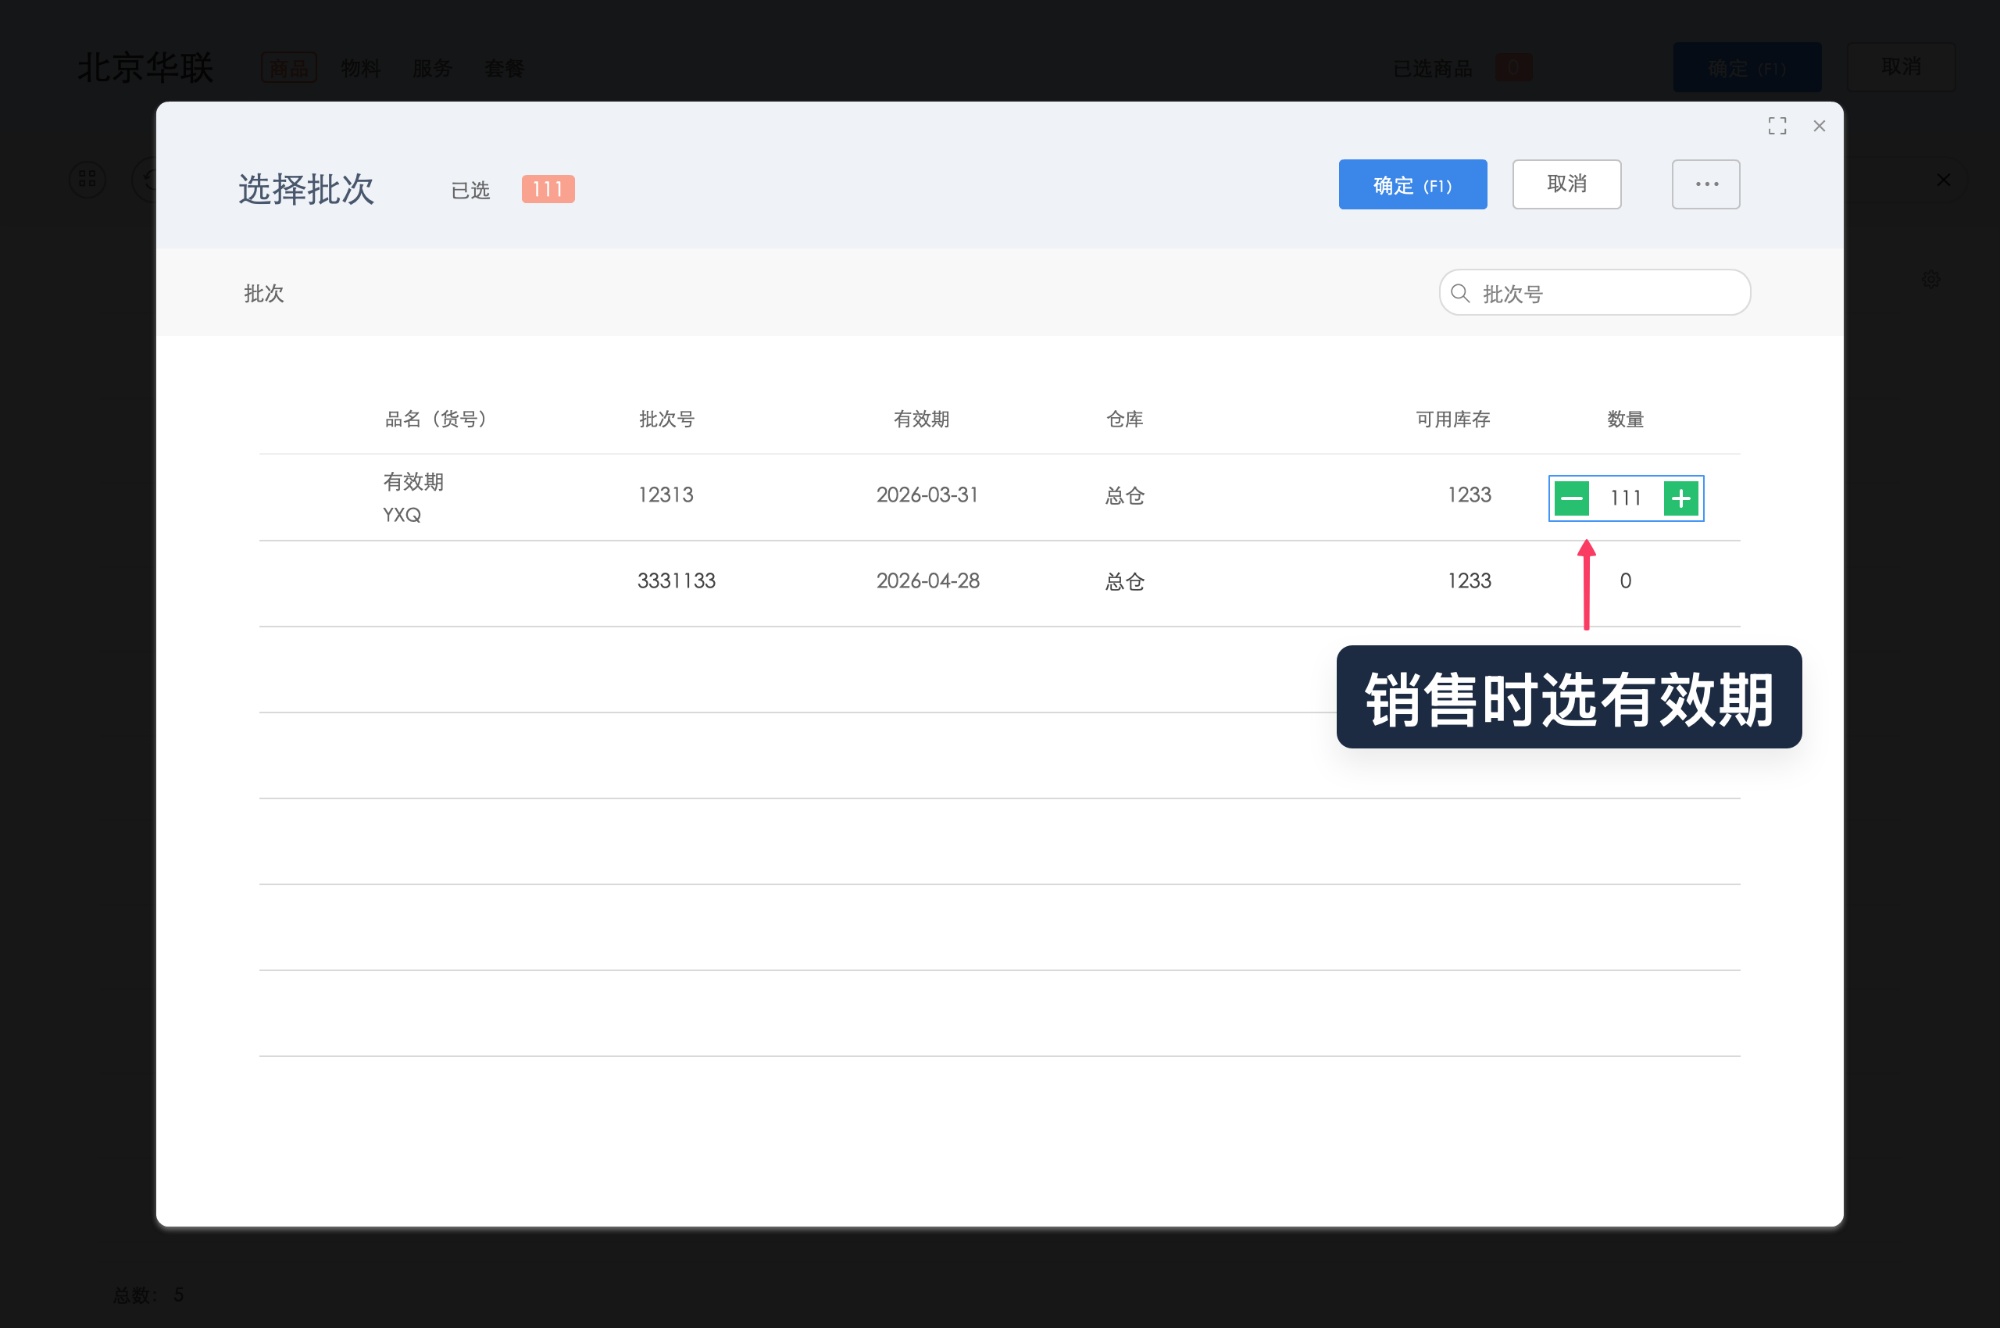Click the undo arrow icon on the left
This screenshot has width=2000, height=1328.
[x=148, y=180]
